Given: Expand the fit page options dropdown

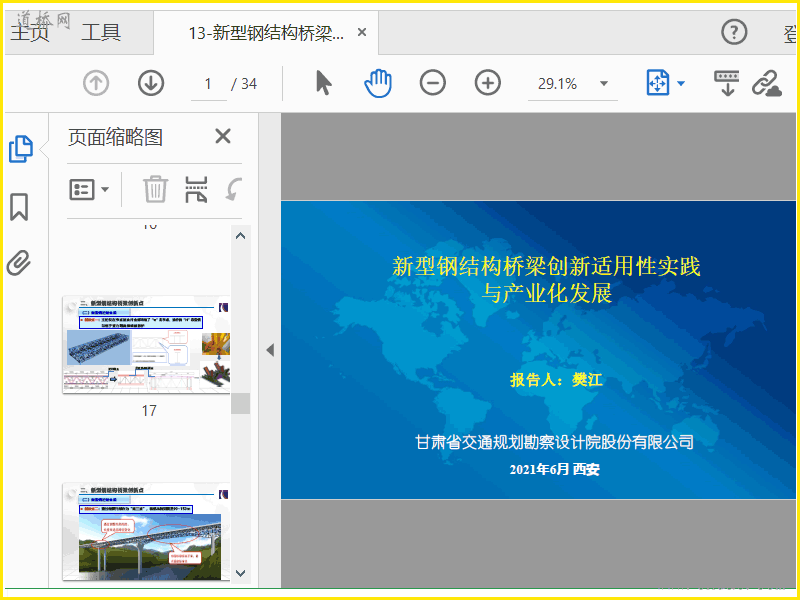Looking at the screenshot, I should (x=681, y=84).
